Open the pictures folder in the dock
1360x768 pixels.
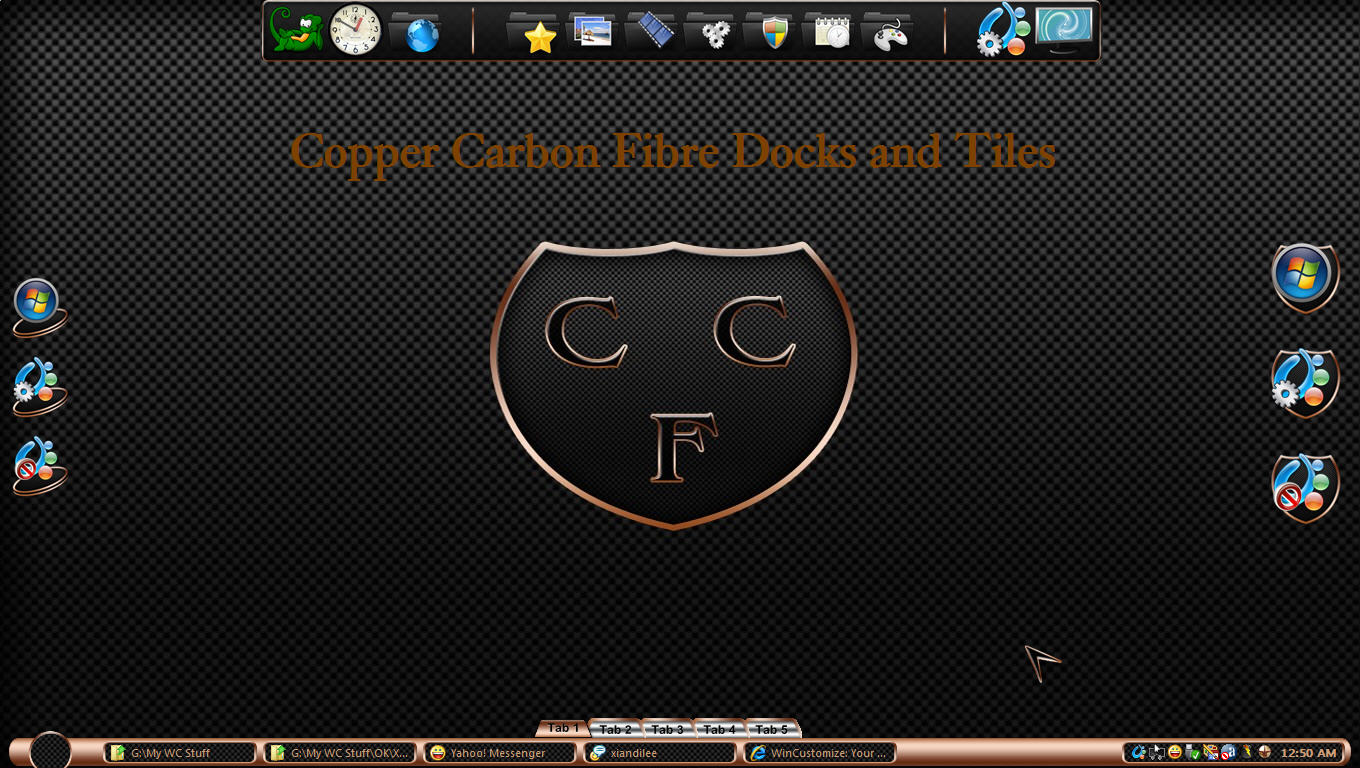click(x=594, y=31)
